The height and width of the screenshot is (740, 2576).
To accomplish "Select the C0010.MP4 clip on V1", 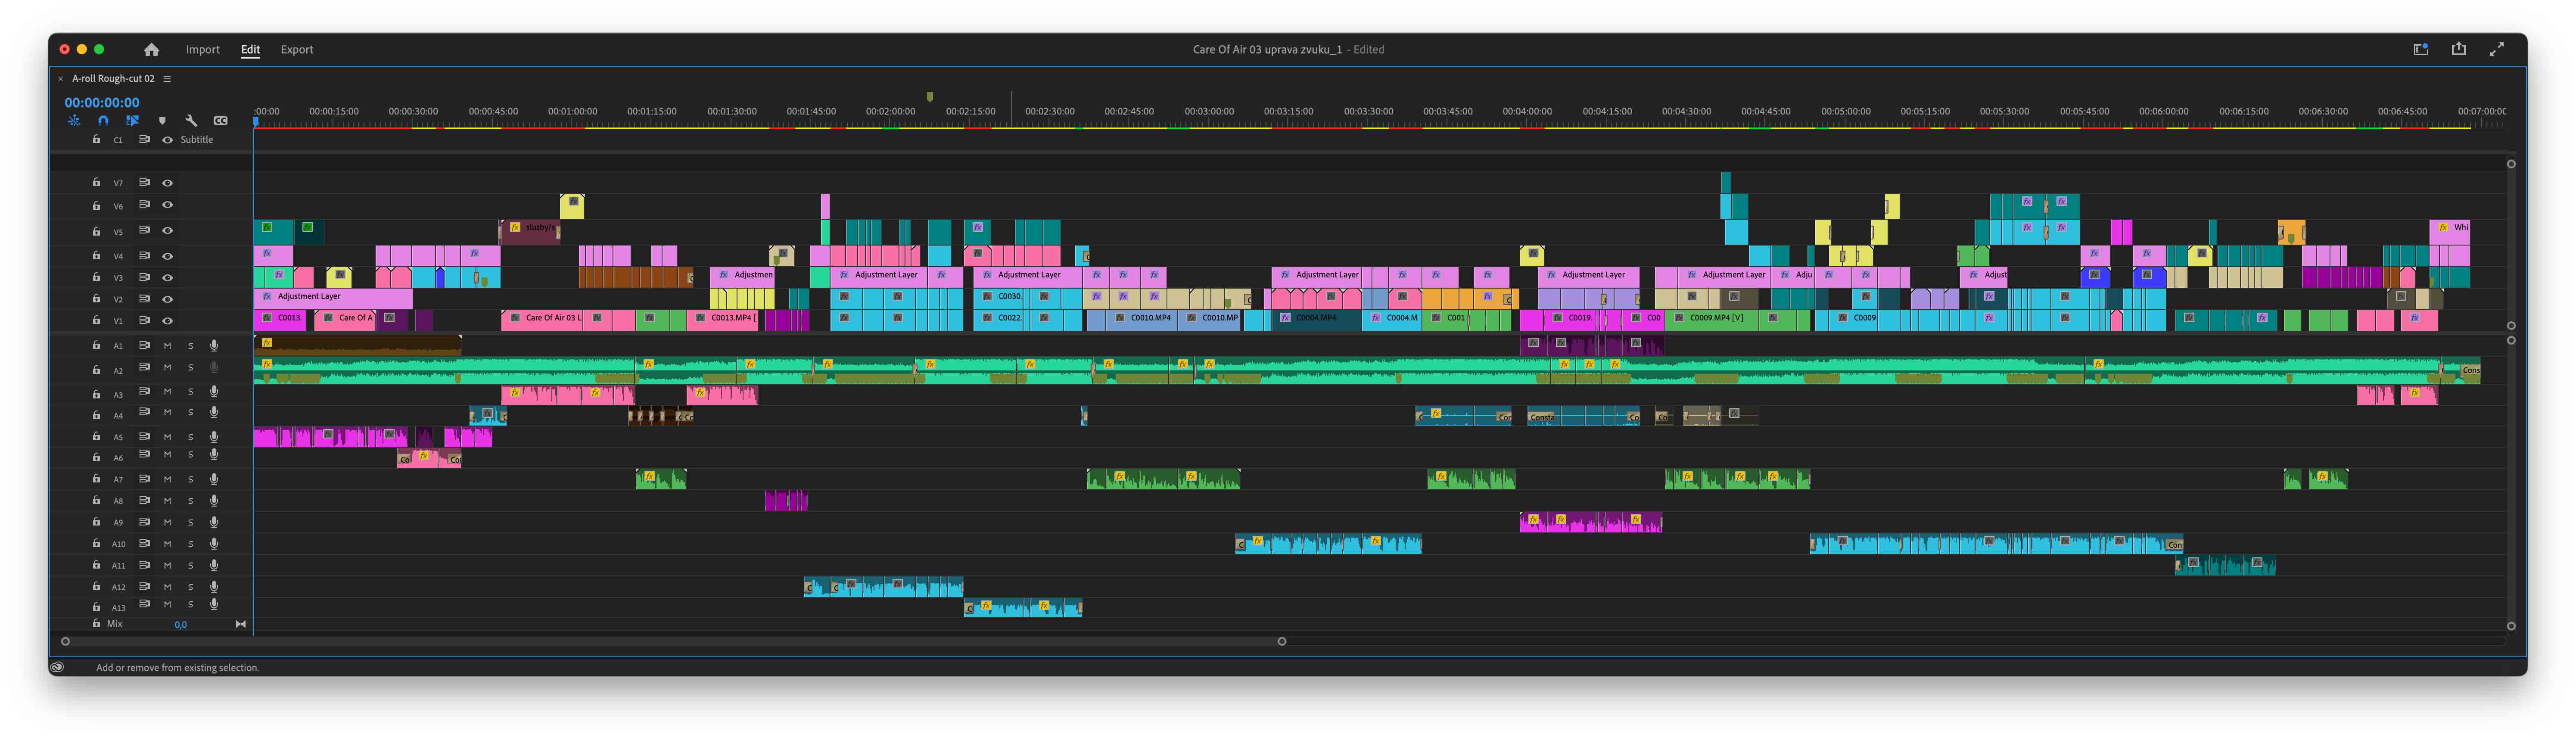I will [1142, 320].
